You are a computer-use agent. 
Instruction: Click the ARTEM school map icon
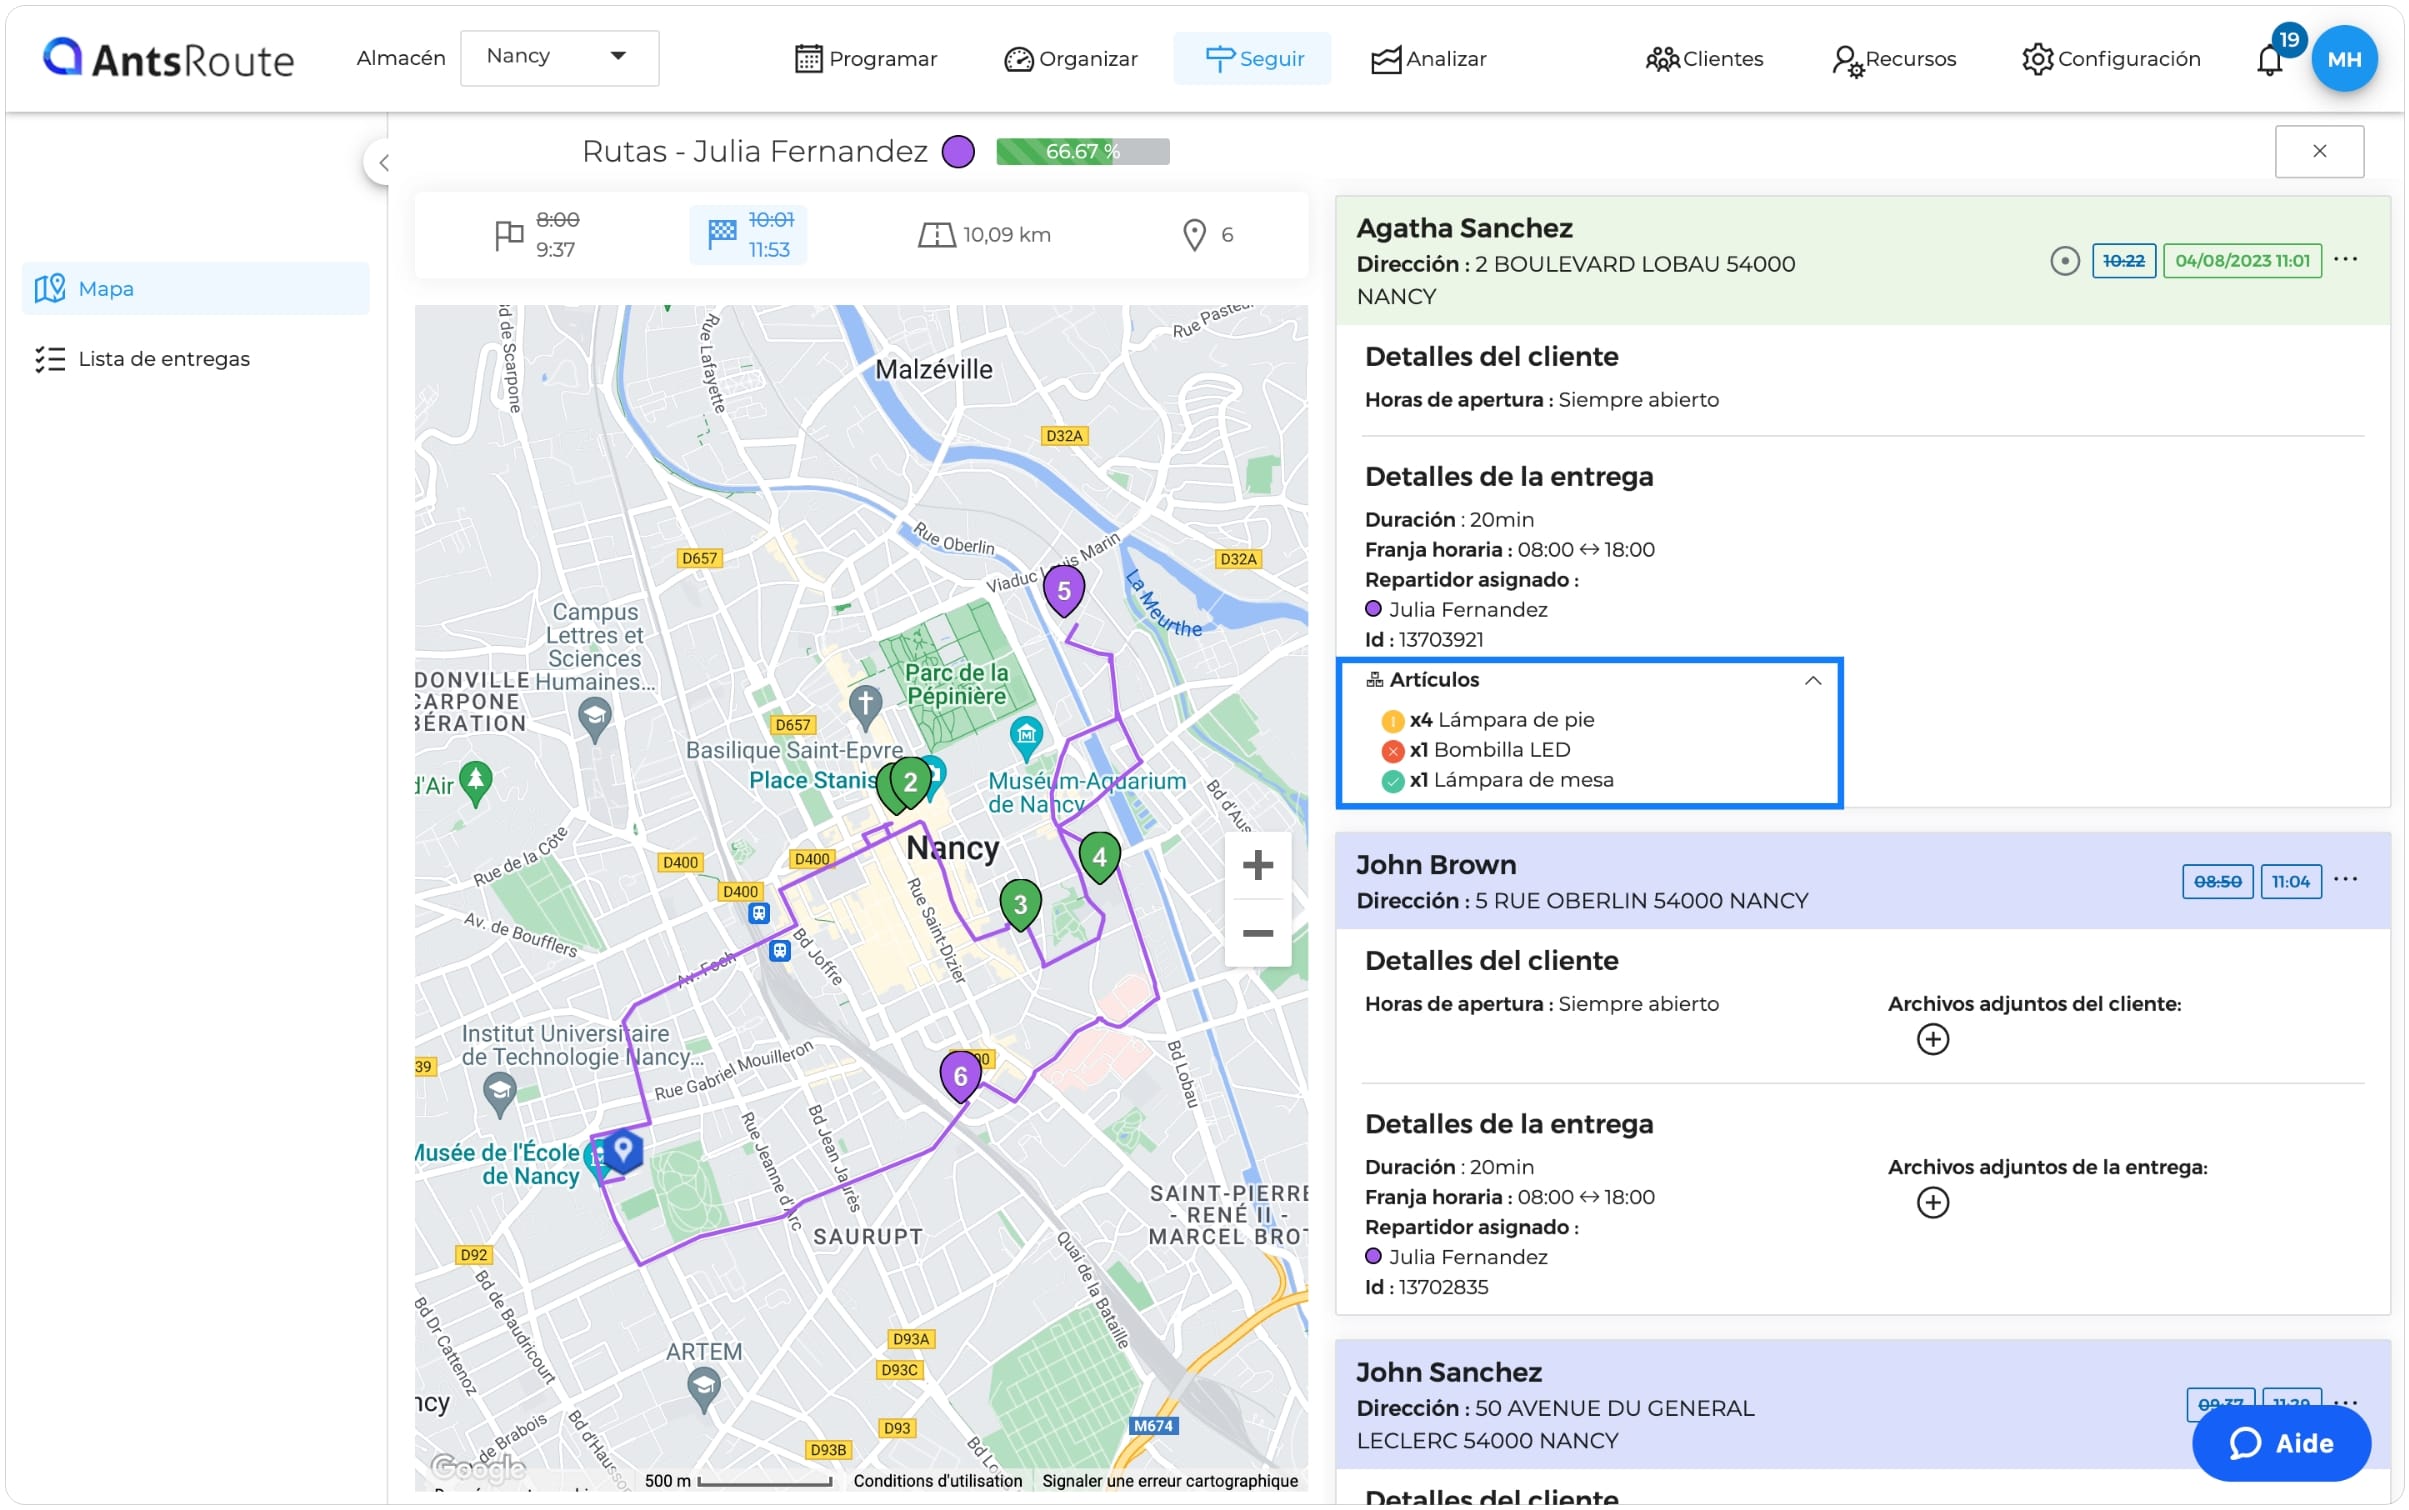pos(704,1388)
